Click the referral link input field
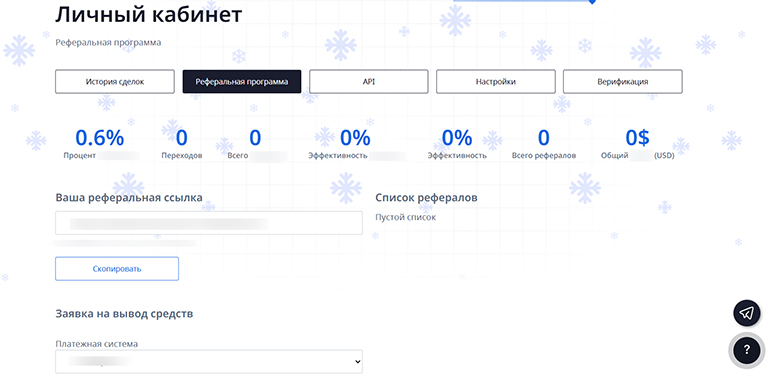 pos(209,223)
